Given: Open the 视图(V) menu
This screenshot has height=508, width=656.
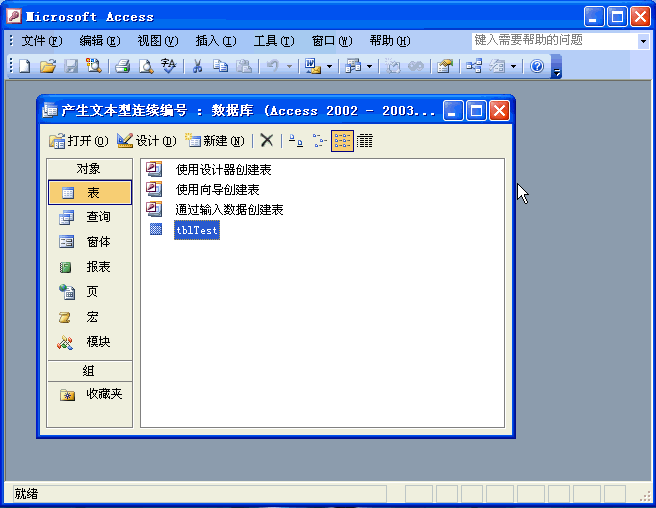Looking at the screenshot, I should [157, 41].
